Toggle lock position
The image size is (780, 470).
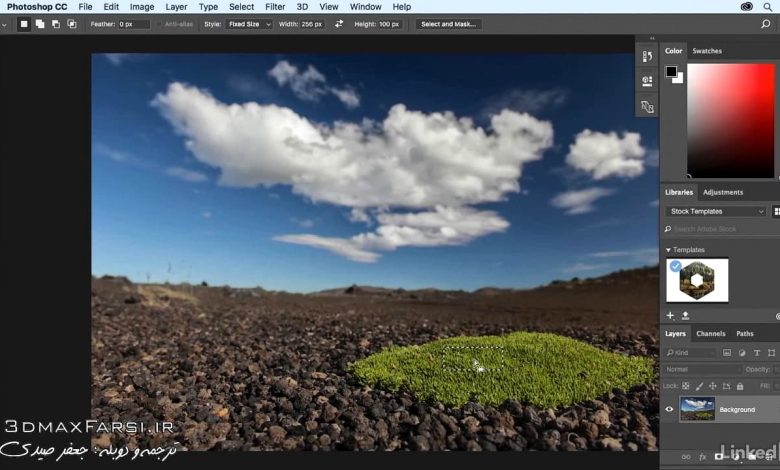[712, 386]
